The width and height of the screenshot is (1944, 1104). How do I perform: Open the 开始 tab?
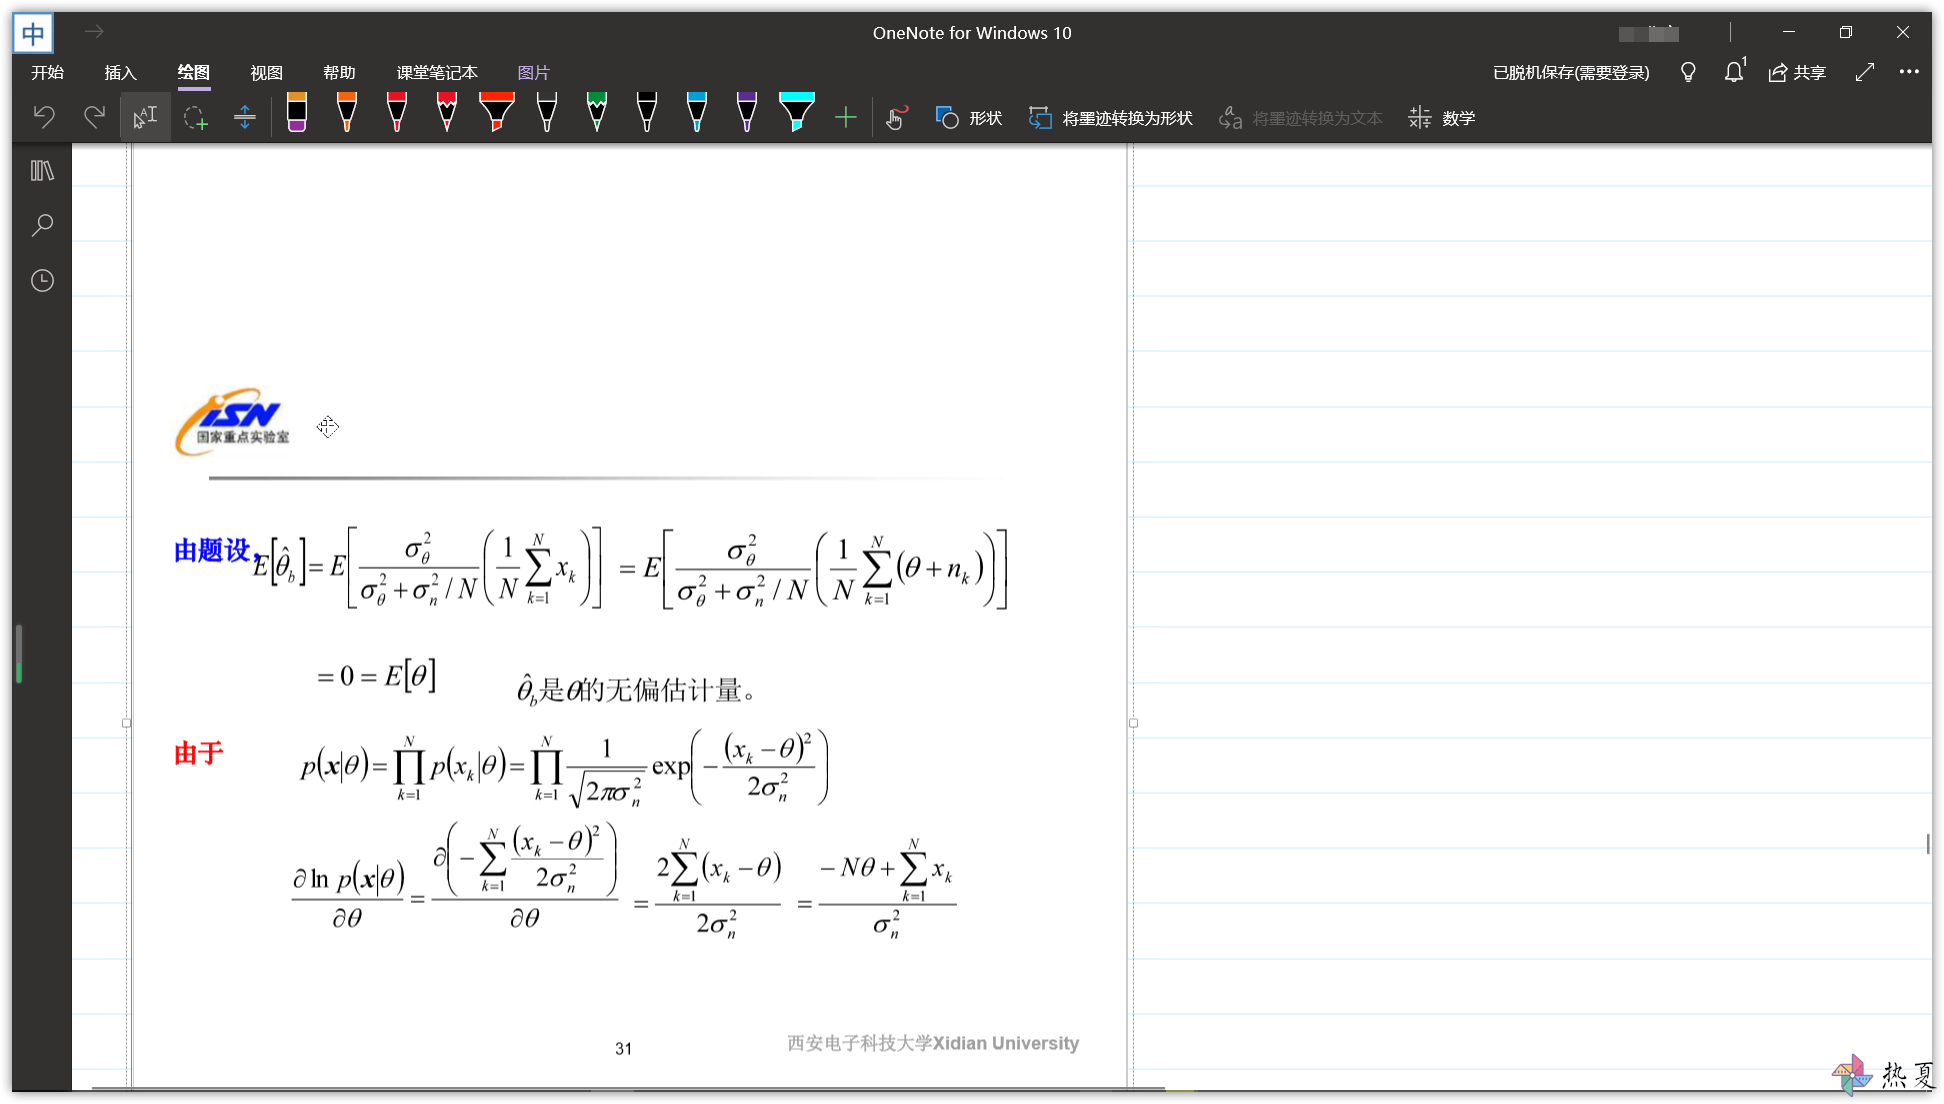click(47, 72)
